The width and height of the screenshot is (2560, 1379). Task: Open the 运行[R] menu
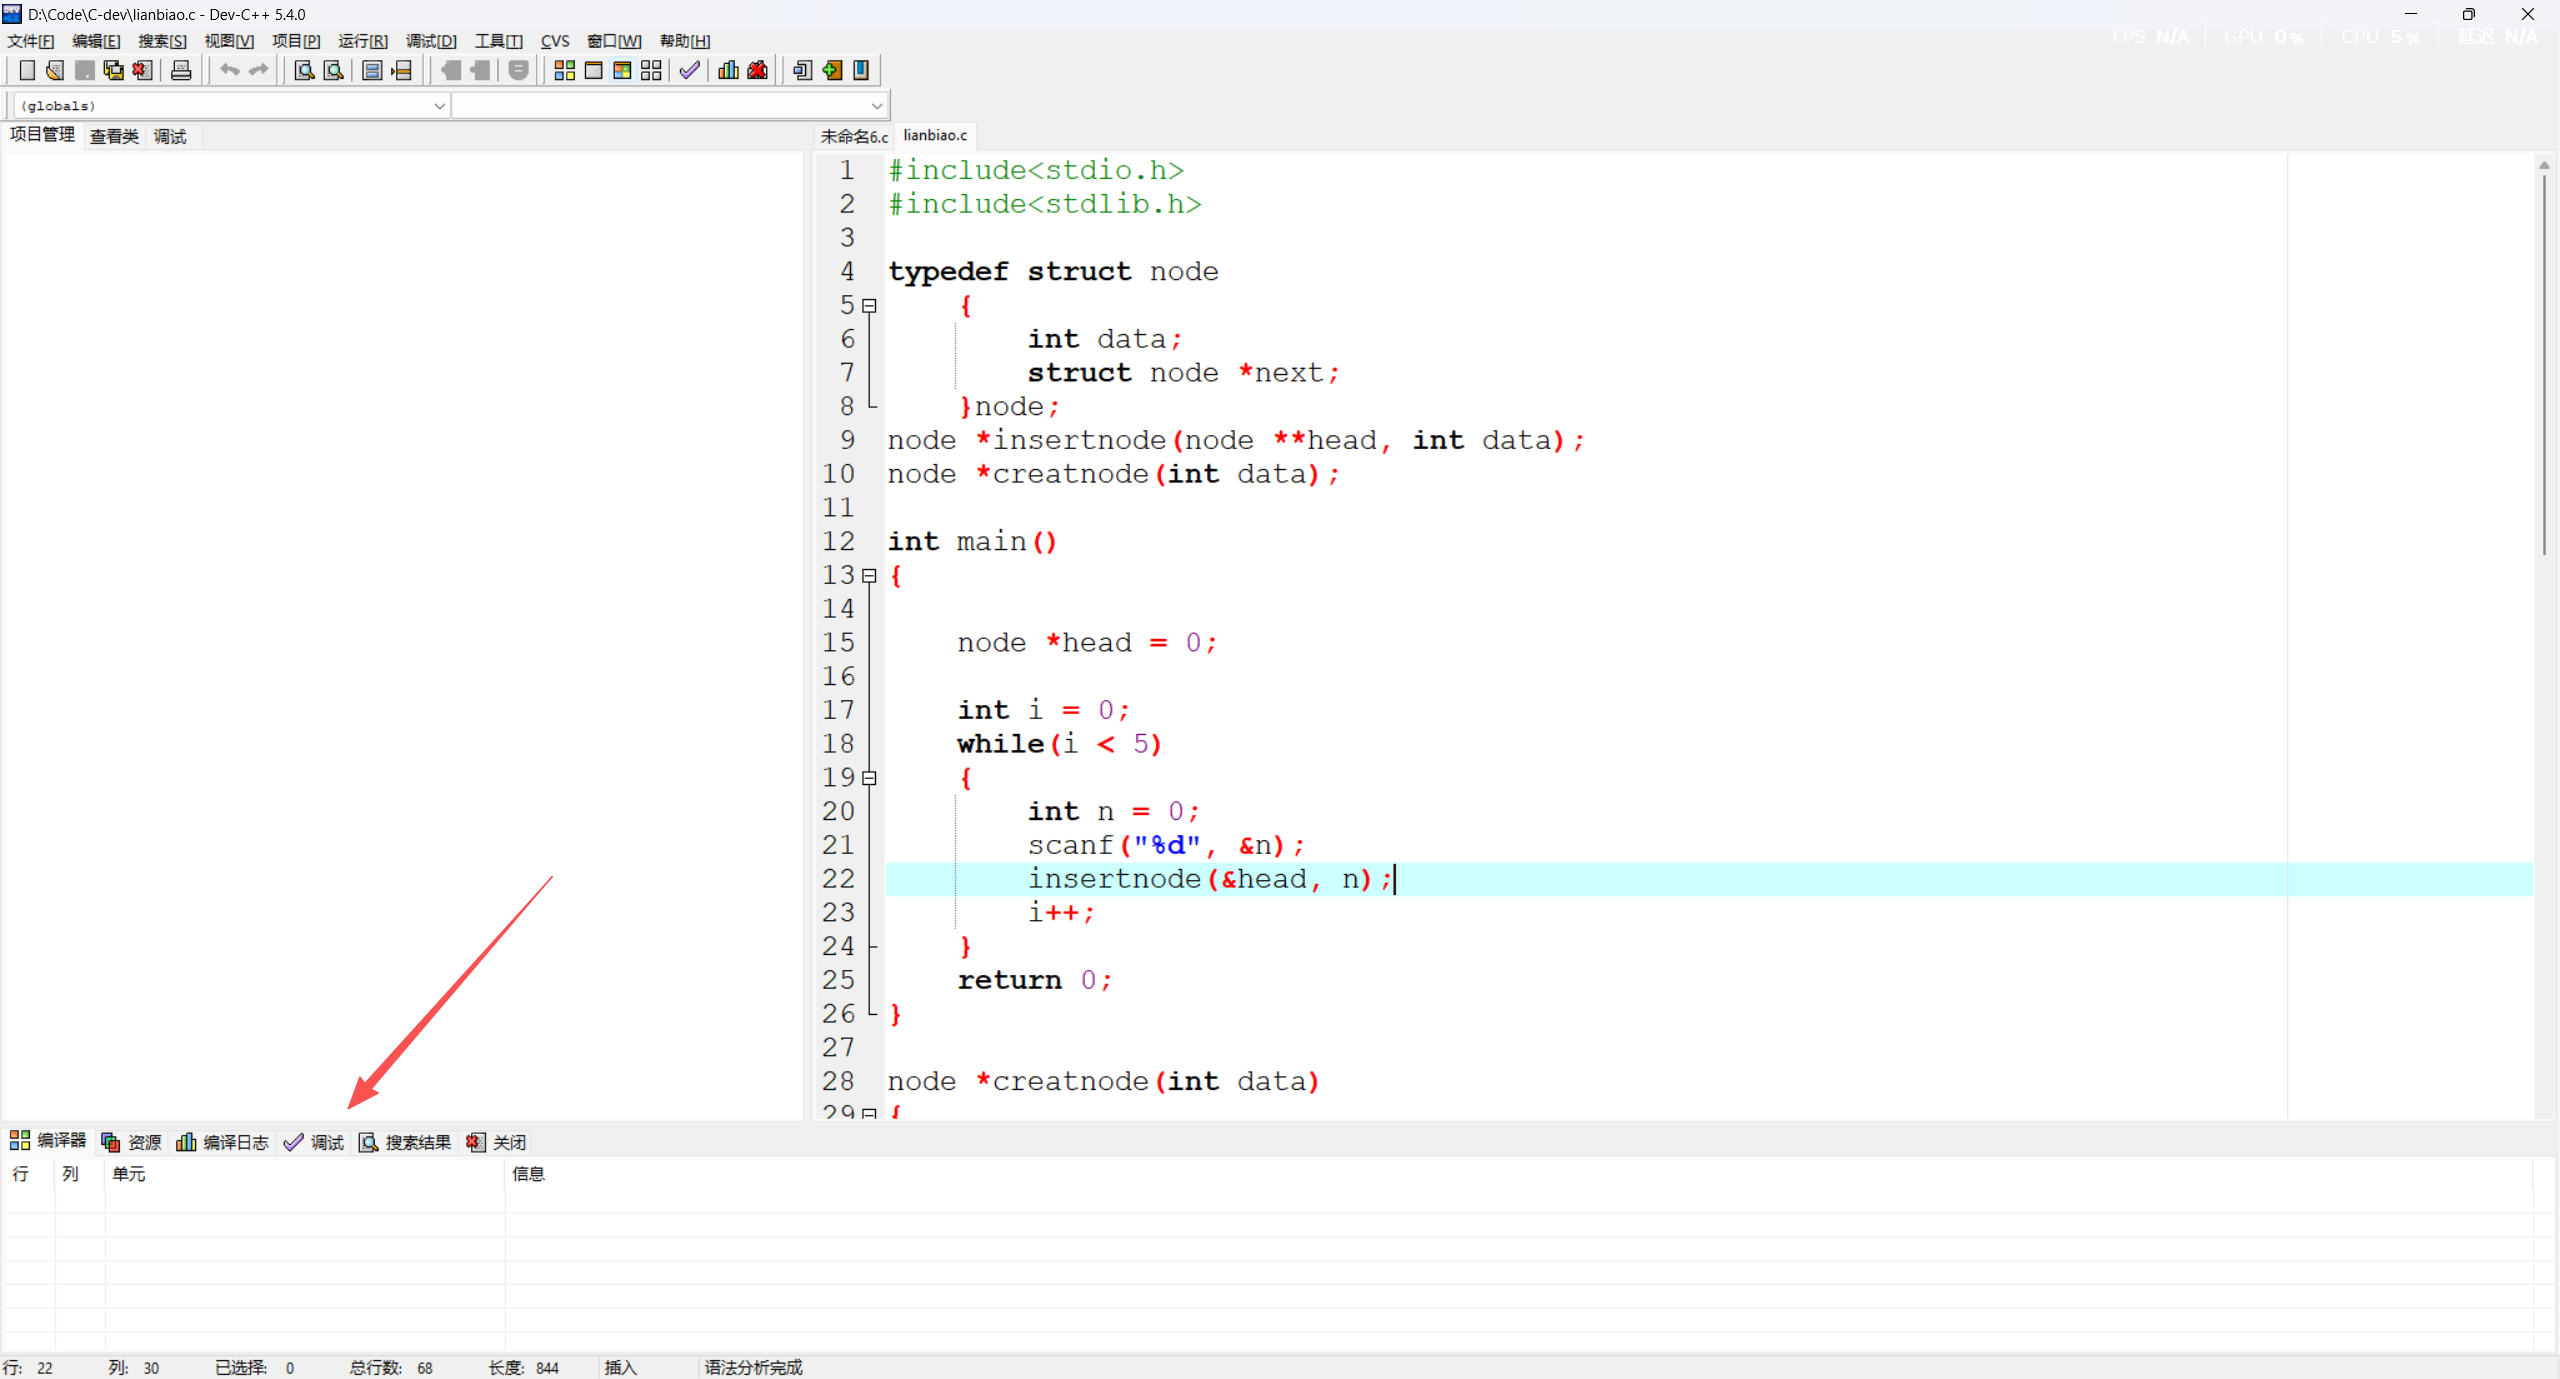(x=363, y=41)
